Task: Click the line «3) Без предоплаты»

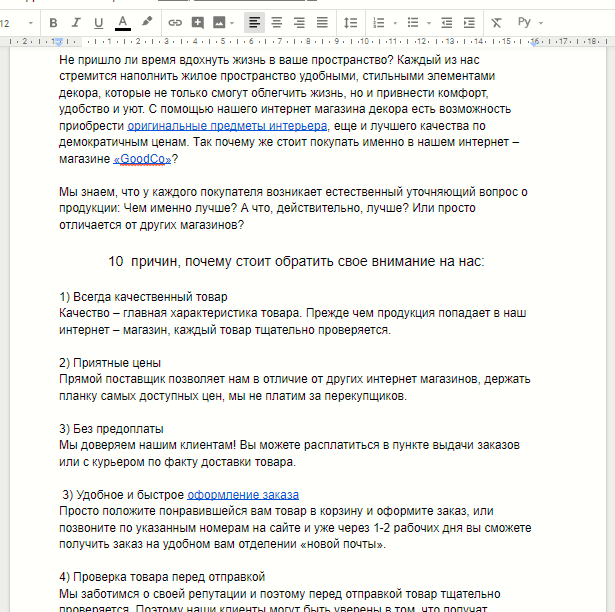Action: coord(111,429)
